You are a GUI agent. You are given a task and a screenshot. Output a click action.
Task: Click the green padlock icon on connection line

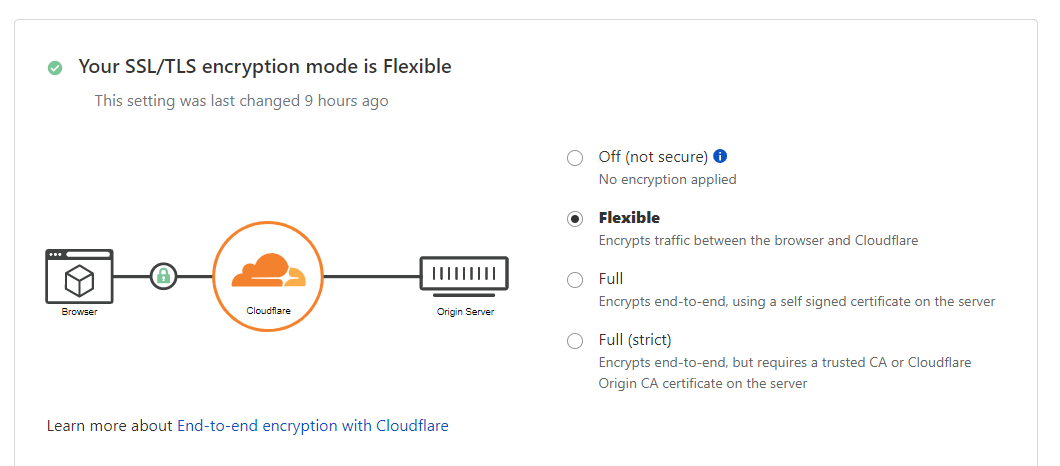pos(163,275)
